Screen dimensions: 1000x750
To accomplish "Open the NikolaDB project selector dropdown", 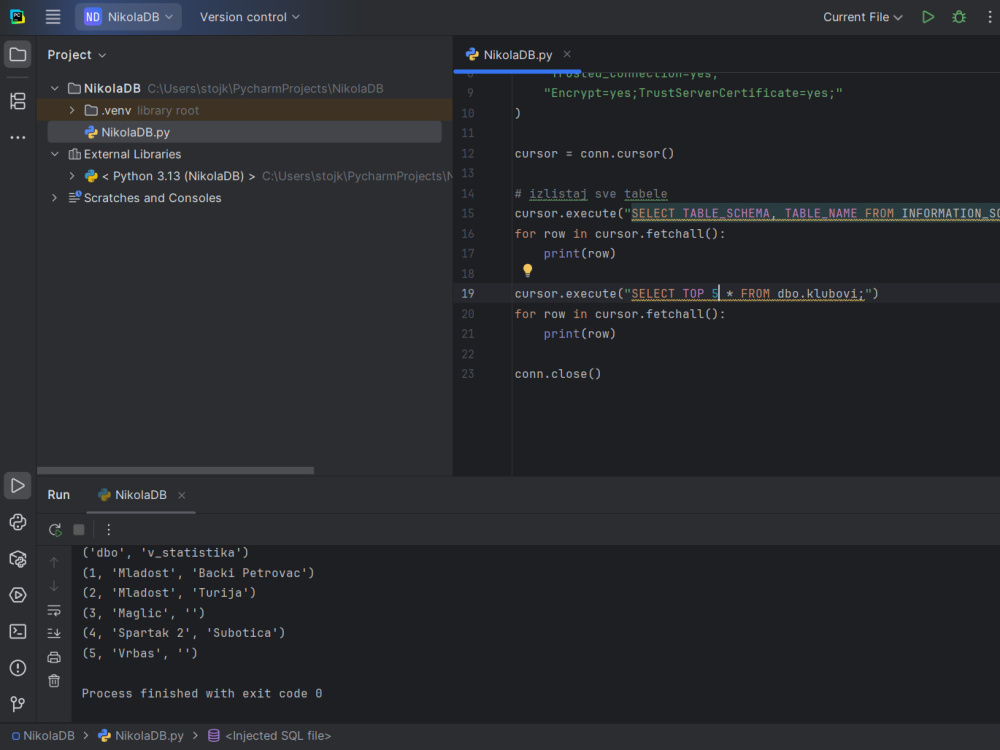I will coord(128,17).
